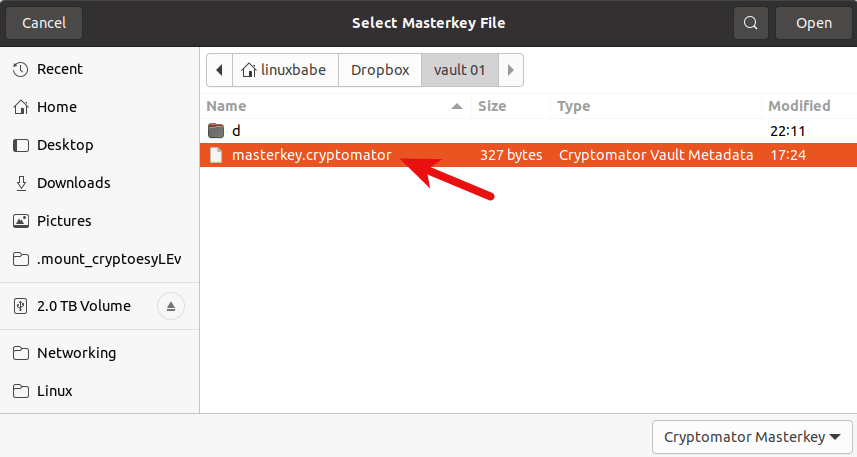Open Pictures location in sidebar
This screenshot has height=457, width=857.
(x=64, y=221)
